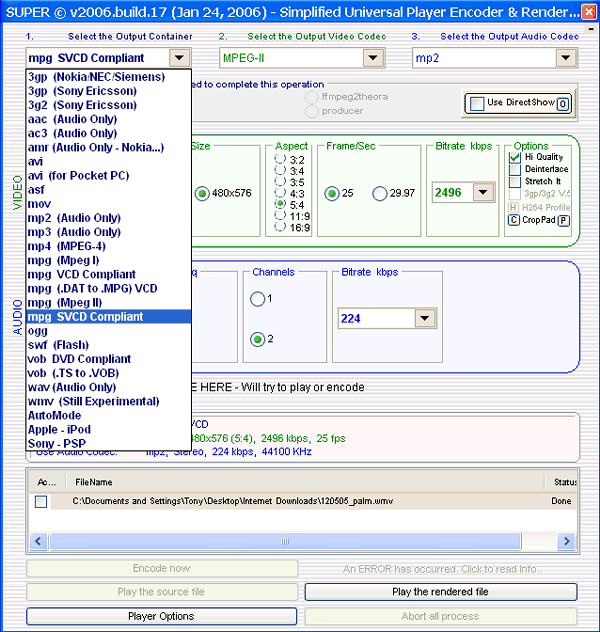Choose swf (Flash) output container

[108, 345]
